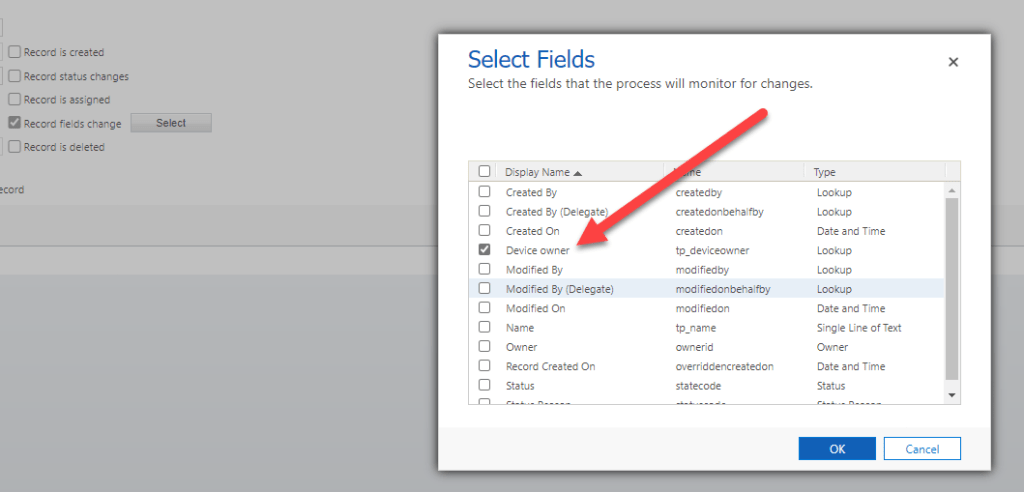Screen dimensions: 1024x492
Task: Tick the Owner field checkbox
Action: [x=485, y=347]
